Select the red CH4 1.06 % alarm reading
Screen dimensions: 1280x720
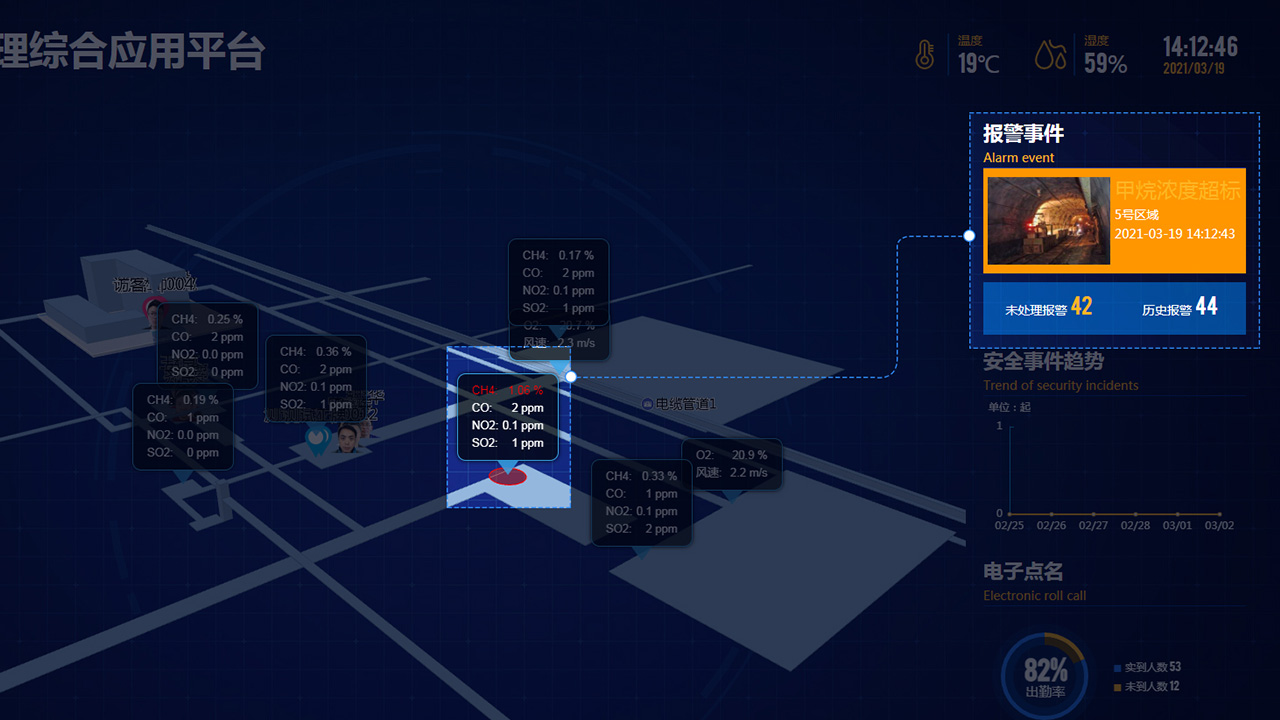pyautogui.click(x=508, y=390)
